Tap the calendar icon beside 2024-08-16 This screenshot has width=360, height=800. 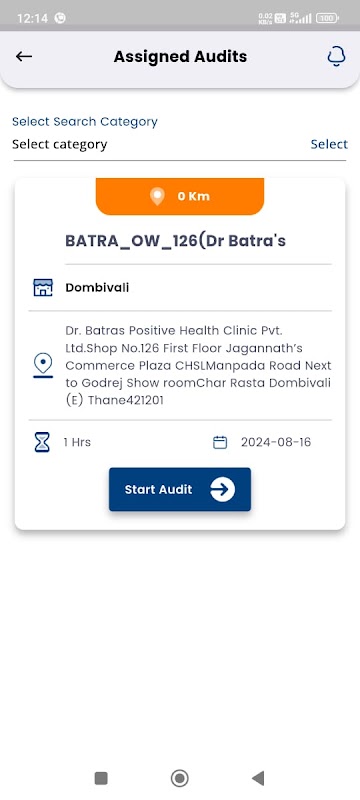pyautogui.click(x=220, y=442)
